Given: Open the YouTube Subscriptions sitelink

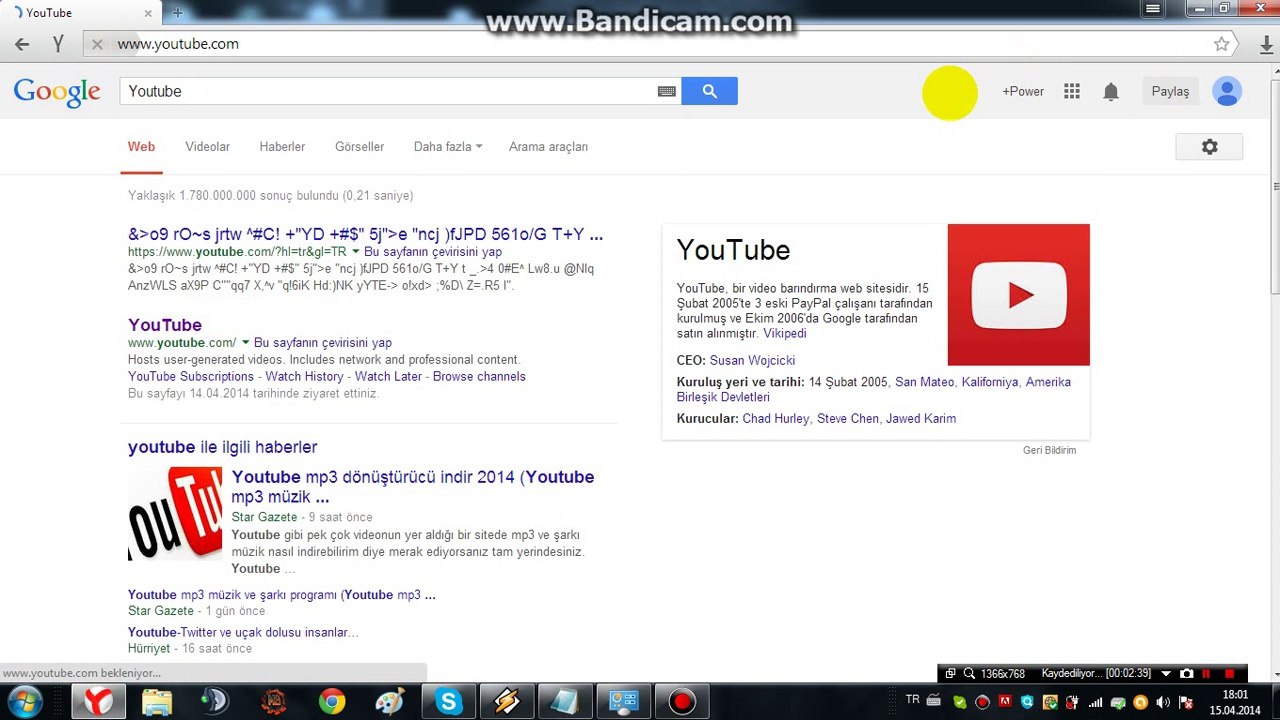Looking at the screenshot, I should (191, 377).
